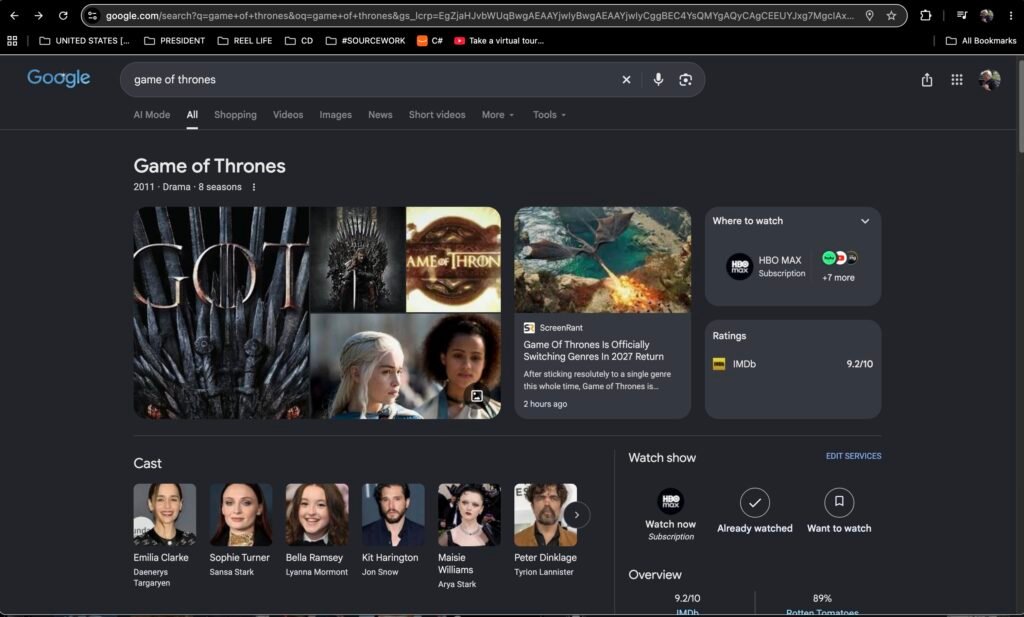Open the three-dot options beside 8 seasons
This screenshot has height=617, width=1024.
pos(254,187)
